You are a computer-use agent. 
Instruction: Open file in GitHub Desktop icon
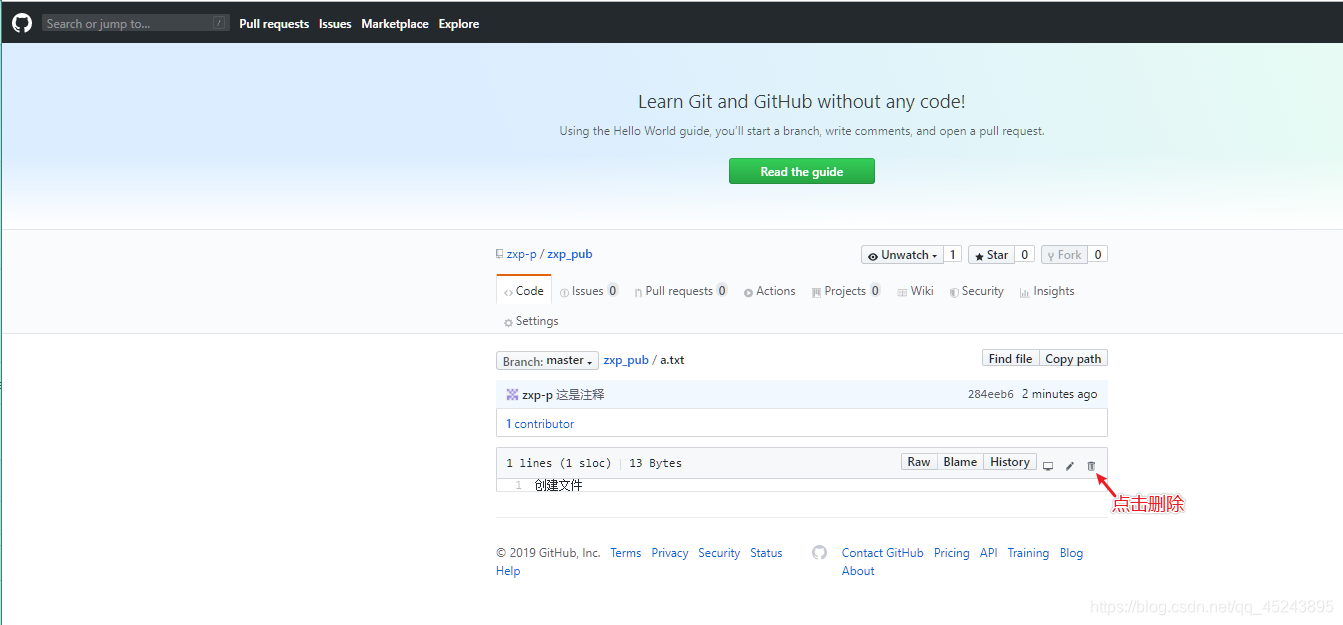pyautogui.click(x=1048, y=466)
